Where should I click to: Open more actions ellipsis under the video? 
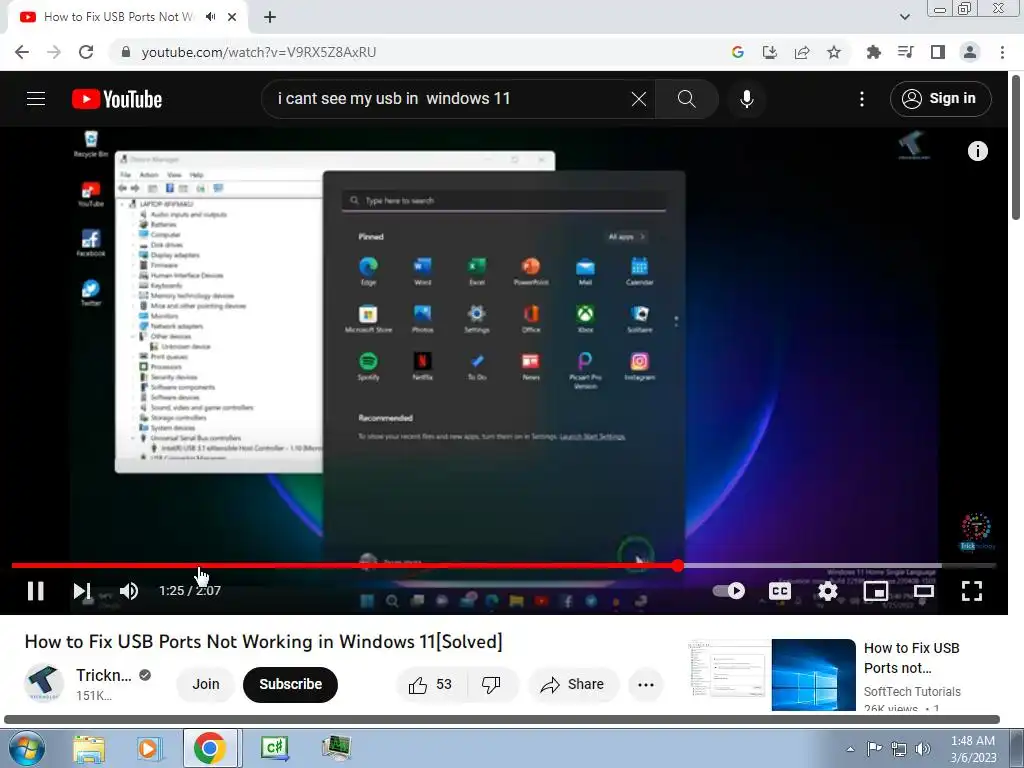coord(646,684)
